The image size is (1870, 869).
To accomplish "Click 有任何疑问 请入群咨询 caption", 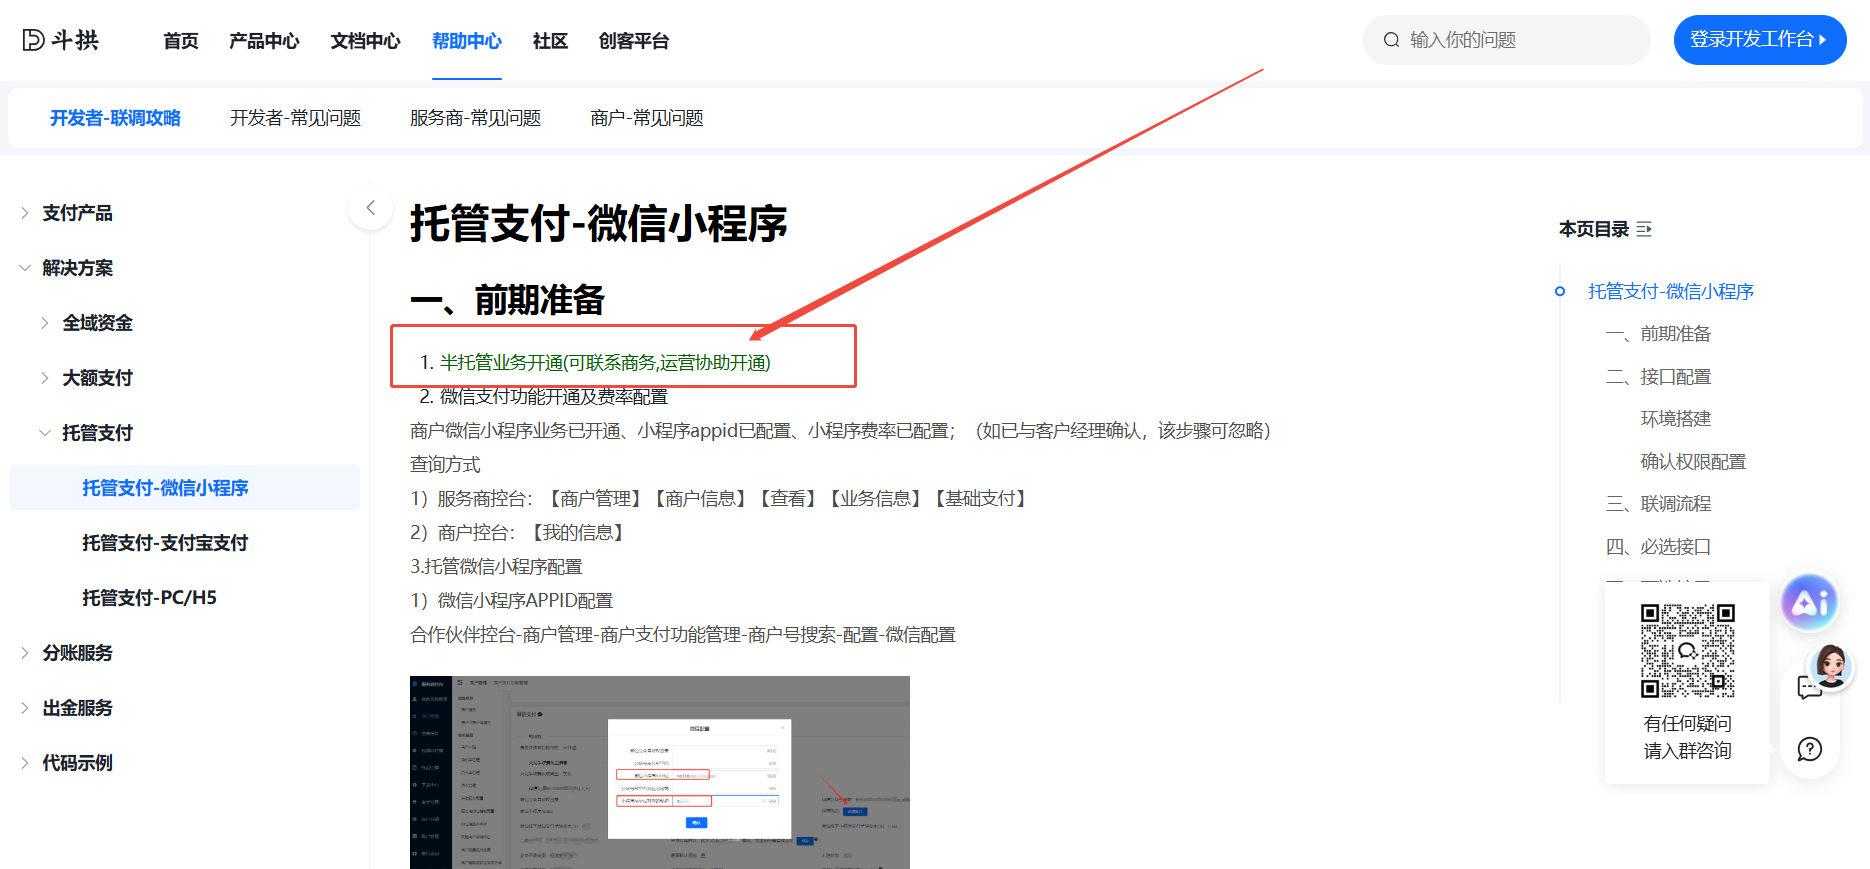I will click(1687, 737).
